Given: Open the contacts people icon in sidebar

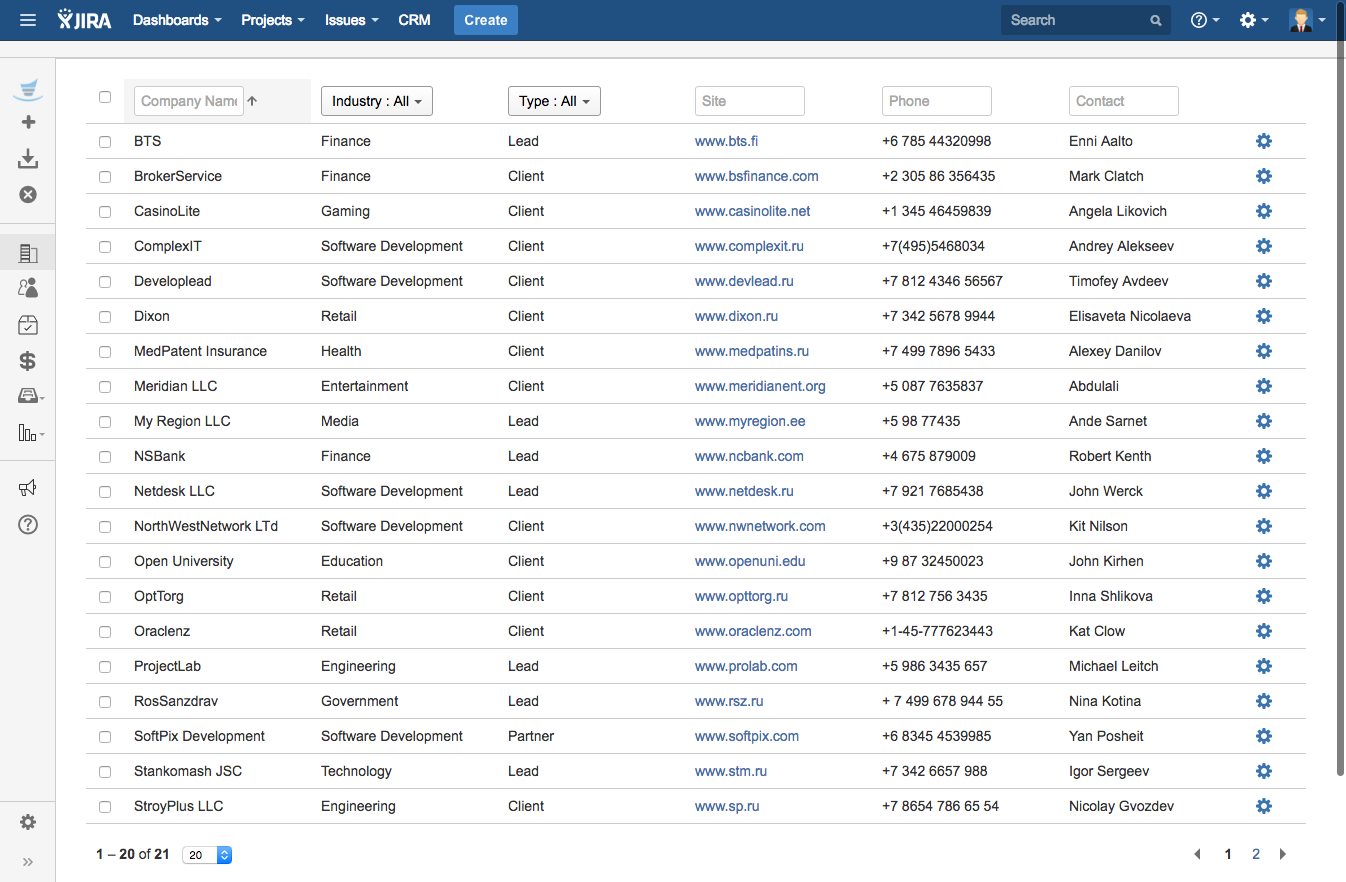Looking at the screenshot, I should 28,288.
